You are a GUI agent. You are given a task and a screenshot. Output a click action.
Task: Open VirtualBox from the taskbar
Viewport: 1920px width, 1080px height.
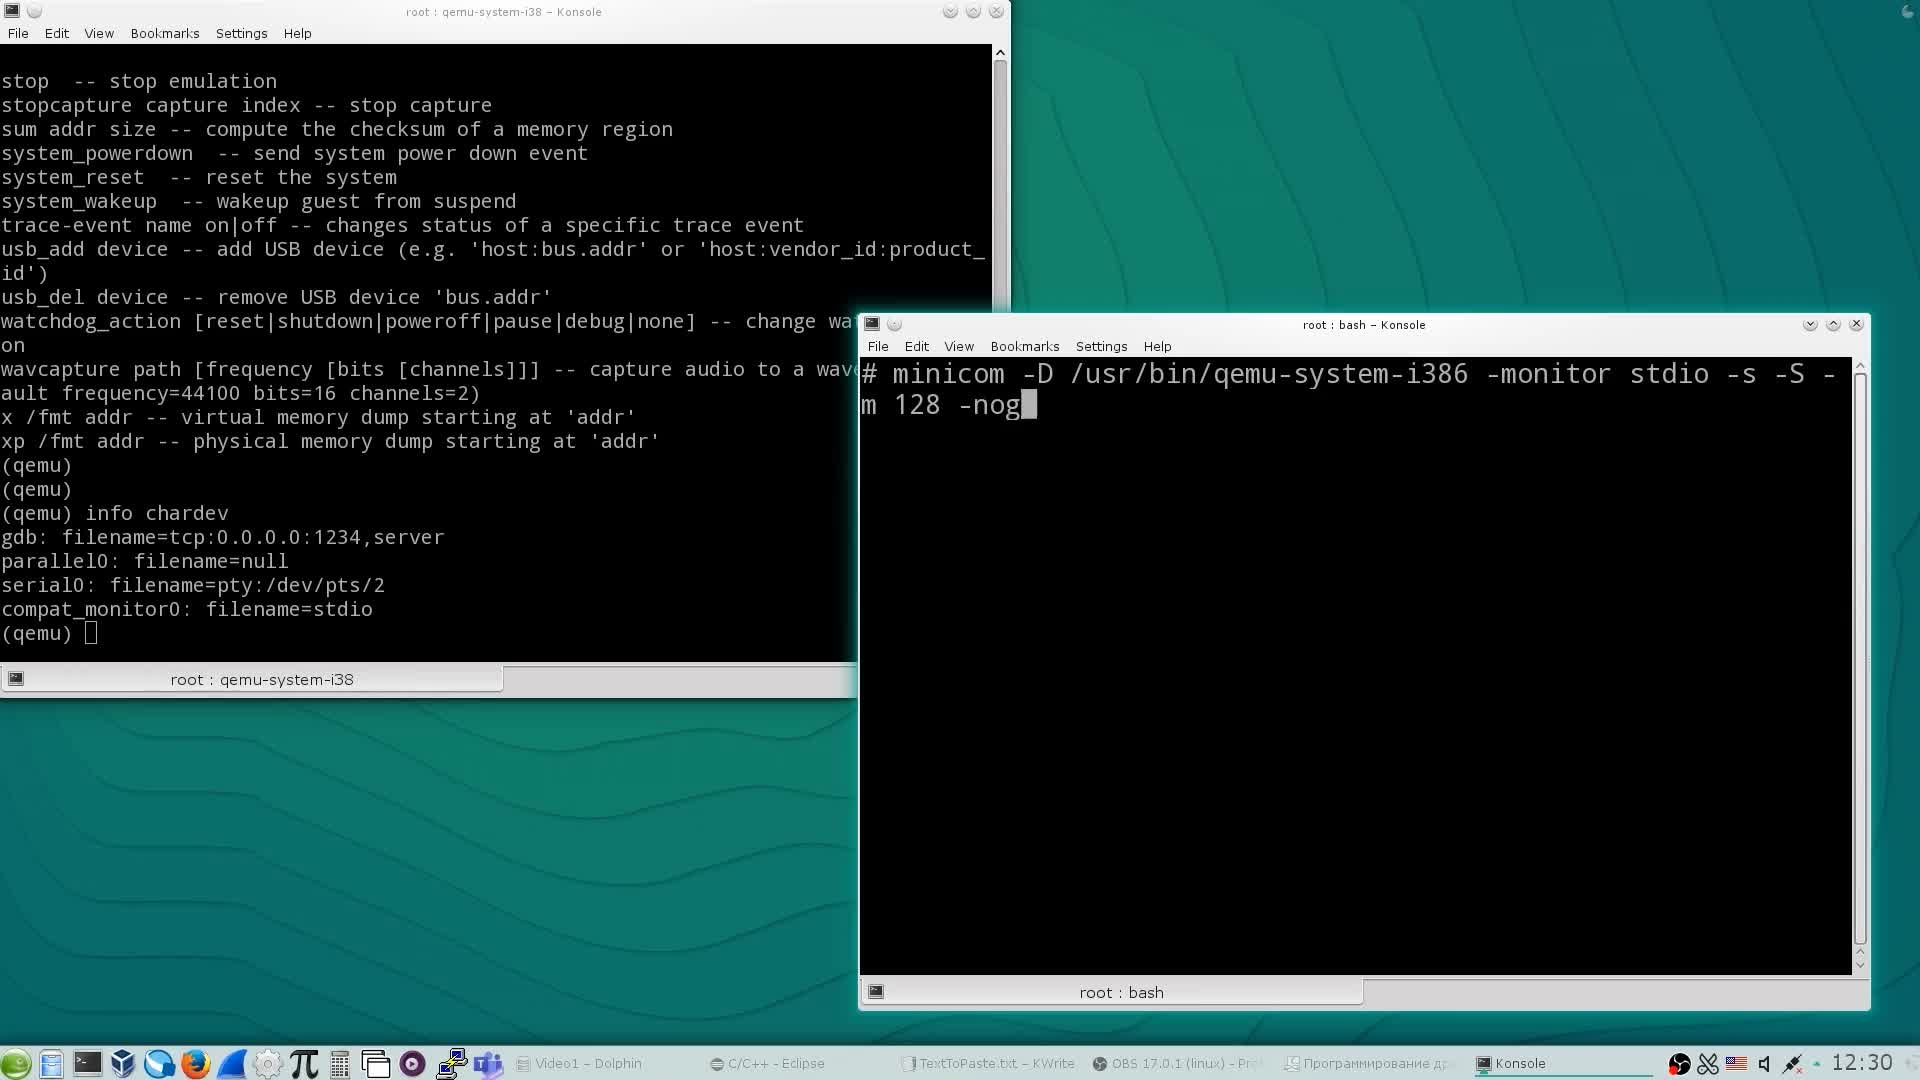pyautogui.click(x=123, y=1063)
